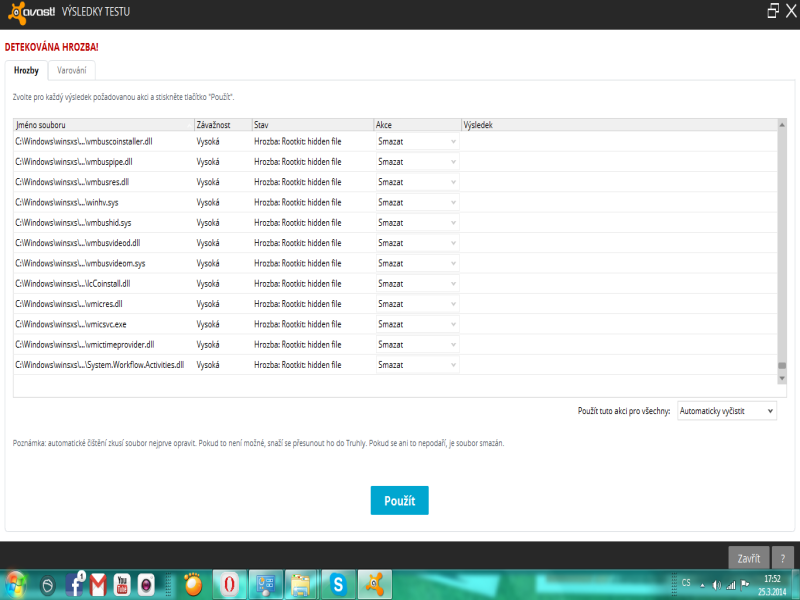Open the volume control in the system tray
This screenshot has height=600, width=800.
click(716, 585)
